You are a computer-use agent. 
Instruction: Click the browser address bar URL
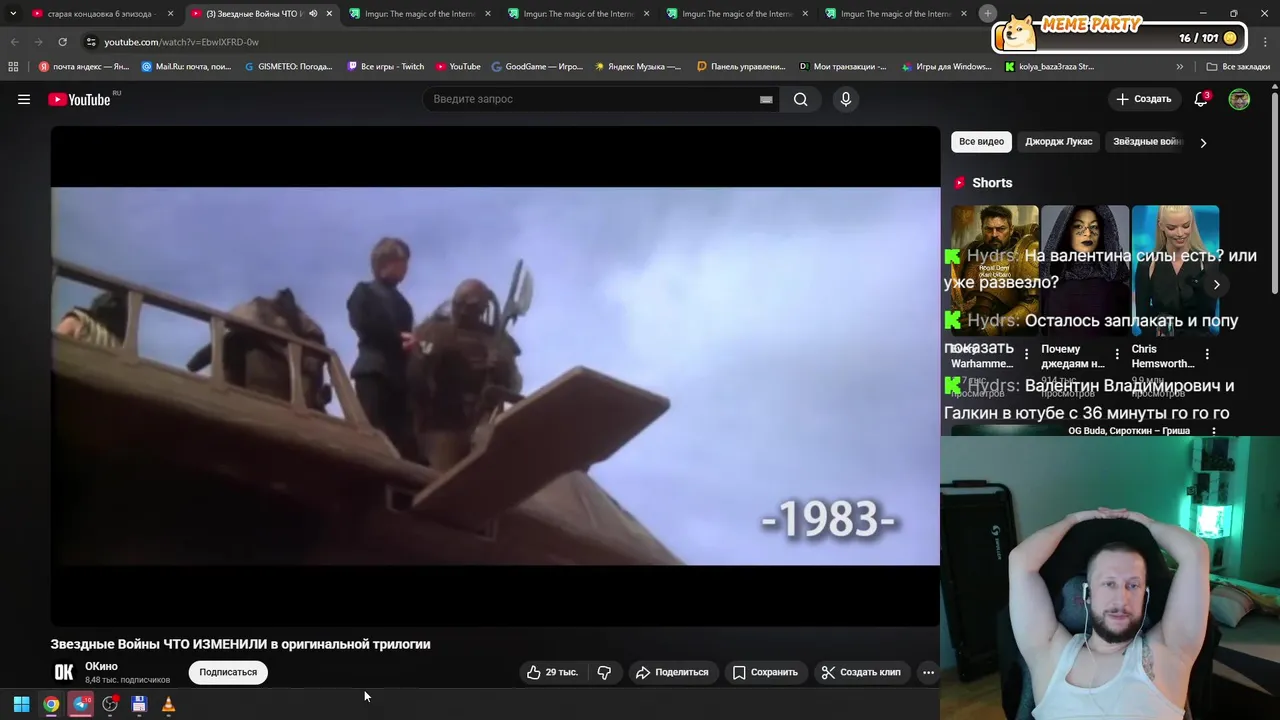[181, 42]
